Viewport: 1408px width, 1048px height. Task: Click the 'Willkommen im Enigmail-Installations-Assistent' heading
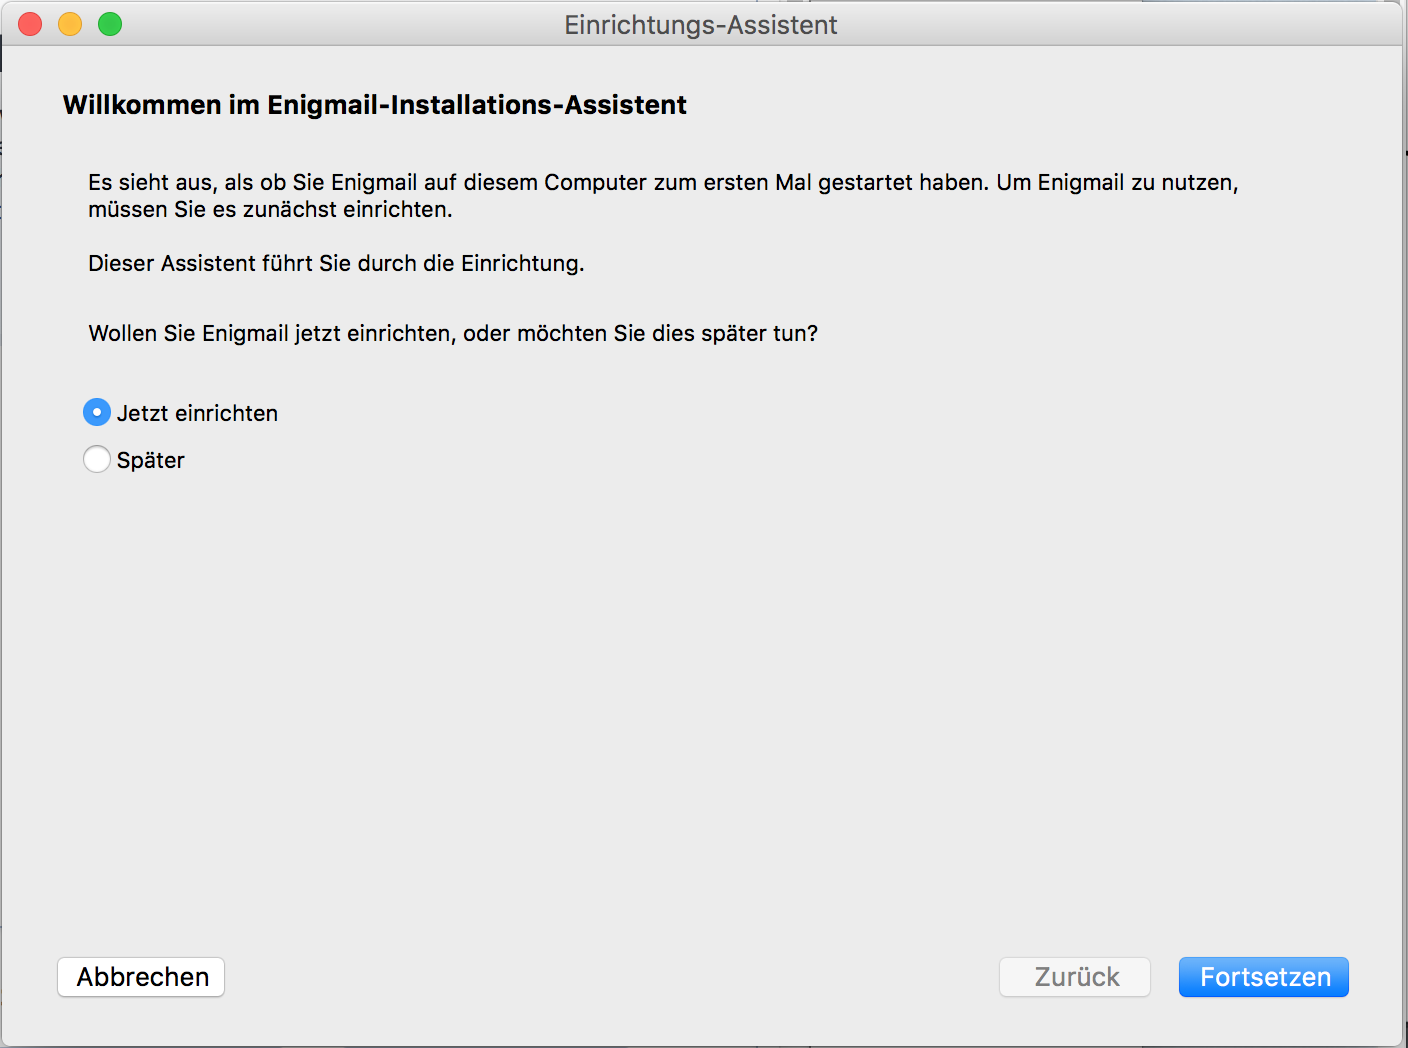[374, 105]
